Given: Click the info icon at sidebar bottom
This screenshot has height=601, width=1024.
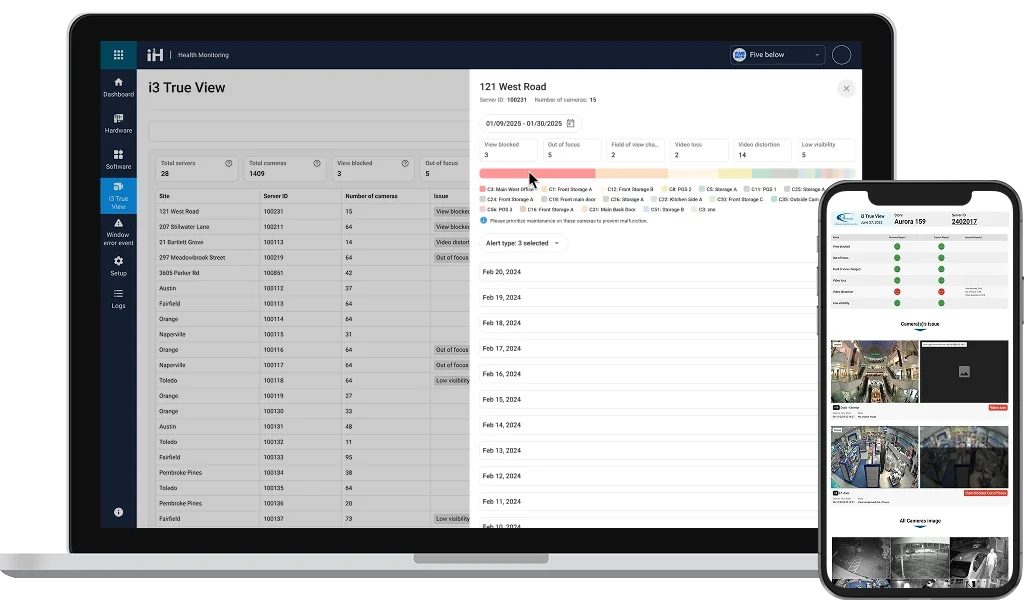Looking at the screenshot, I should tap(118, 512).
